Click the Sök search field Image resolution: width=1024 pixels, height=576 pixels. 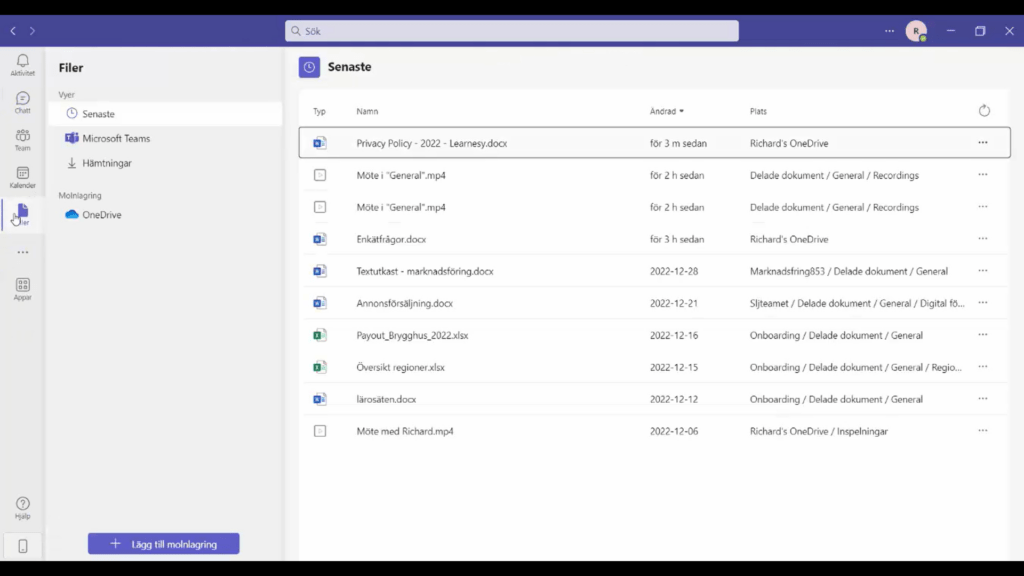(512, 31)
